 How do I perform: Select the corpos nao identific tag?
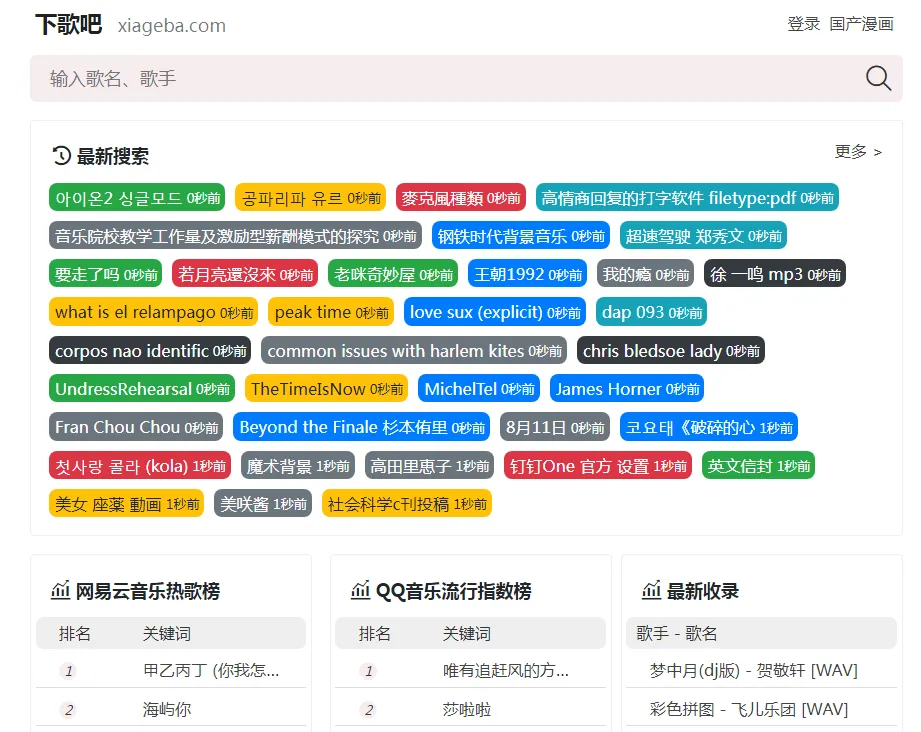click(x=150, y=351)
